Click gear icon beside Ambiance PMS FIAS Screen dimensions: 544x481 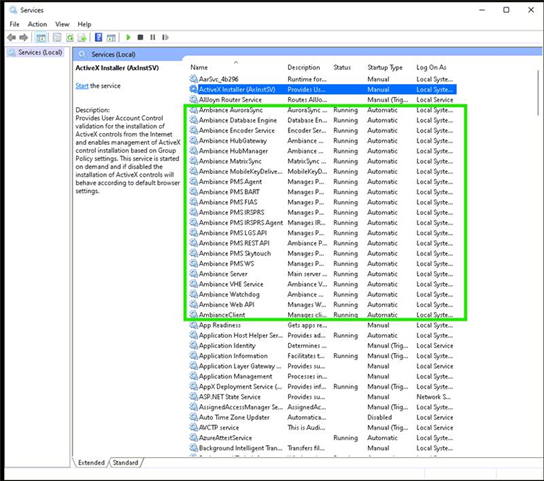[194, 202]
